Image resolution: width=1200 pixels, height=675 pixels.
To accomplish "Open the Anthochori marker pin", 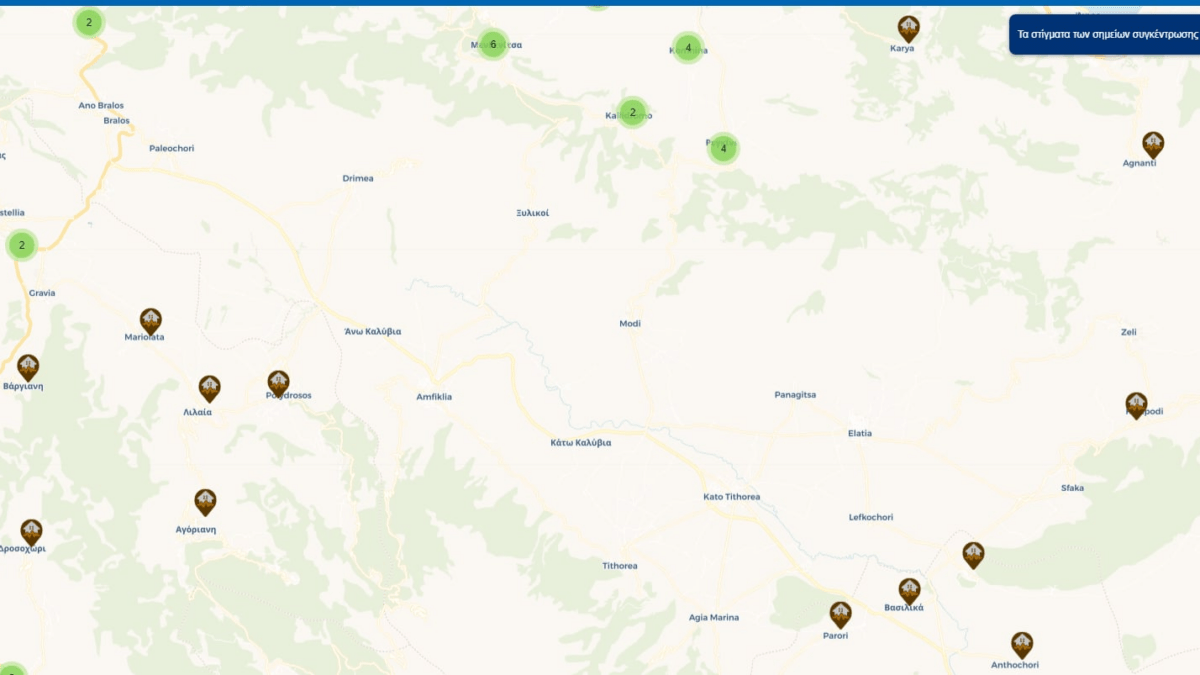I will [1021, 644].
